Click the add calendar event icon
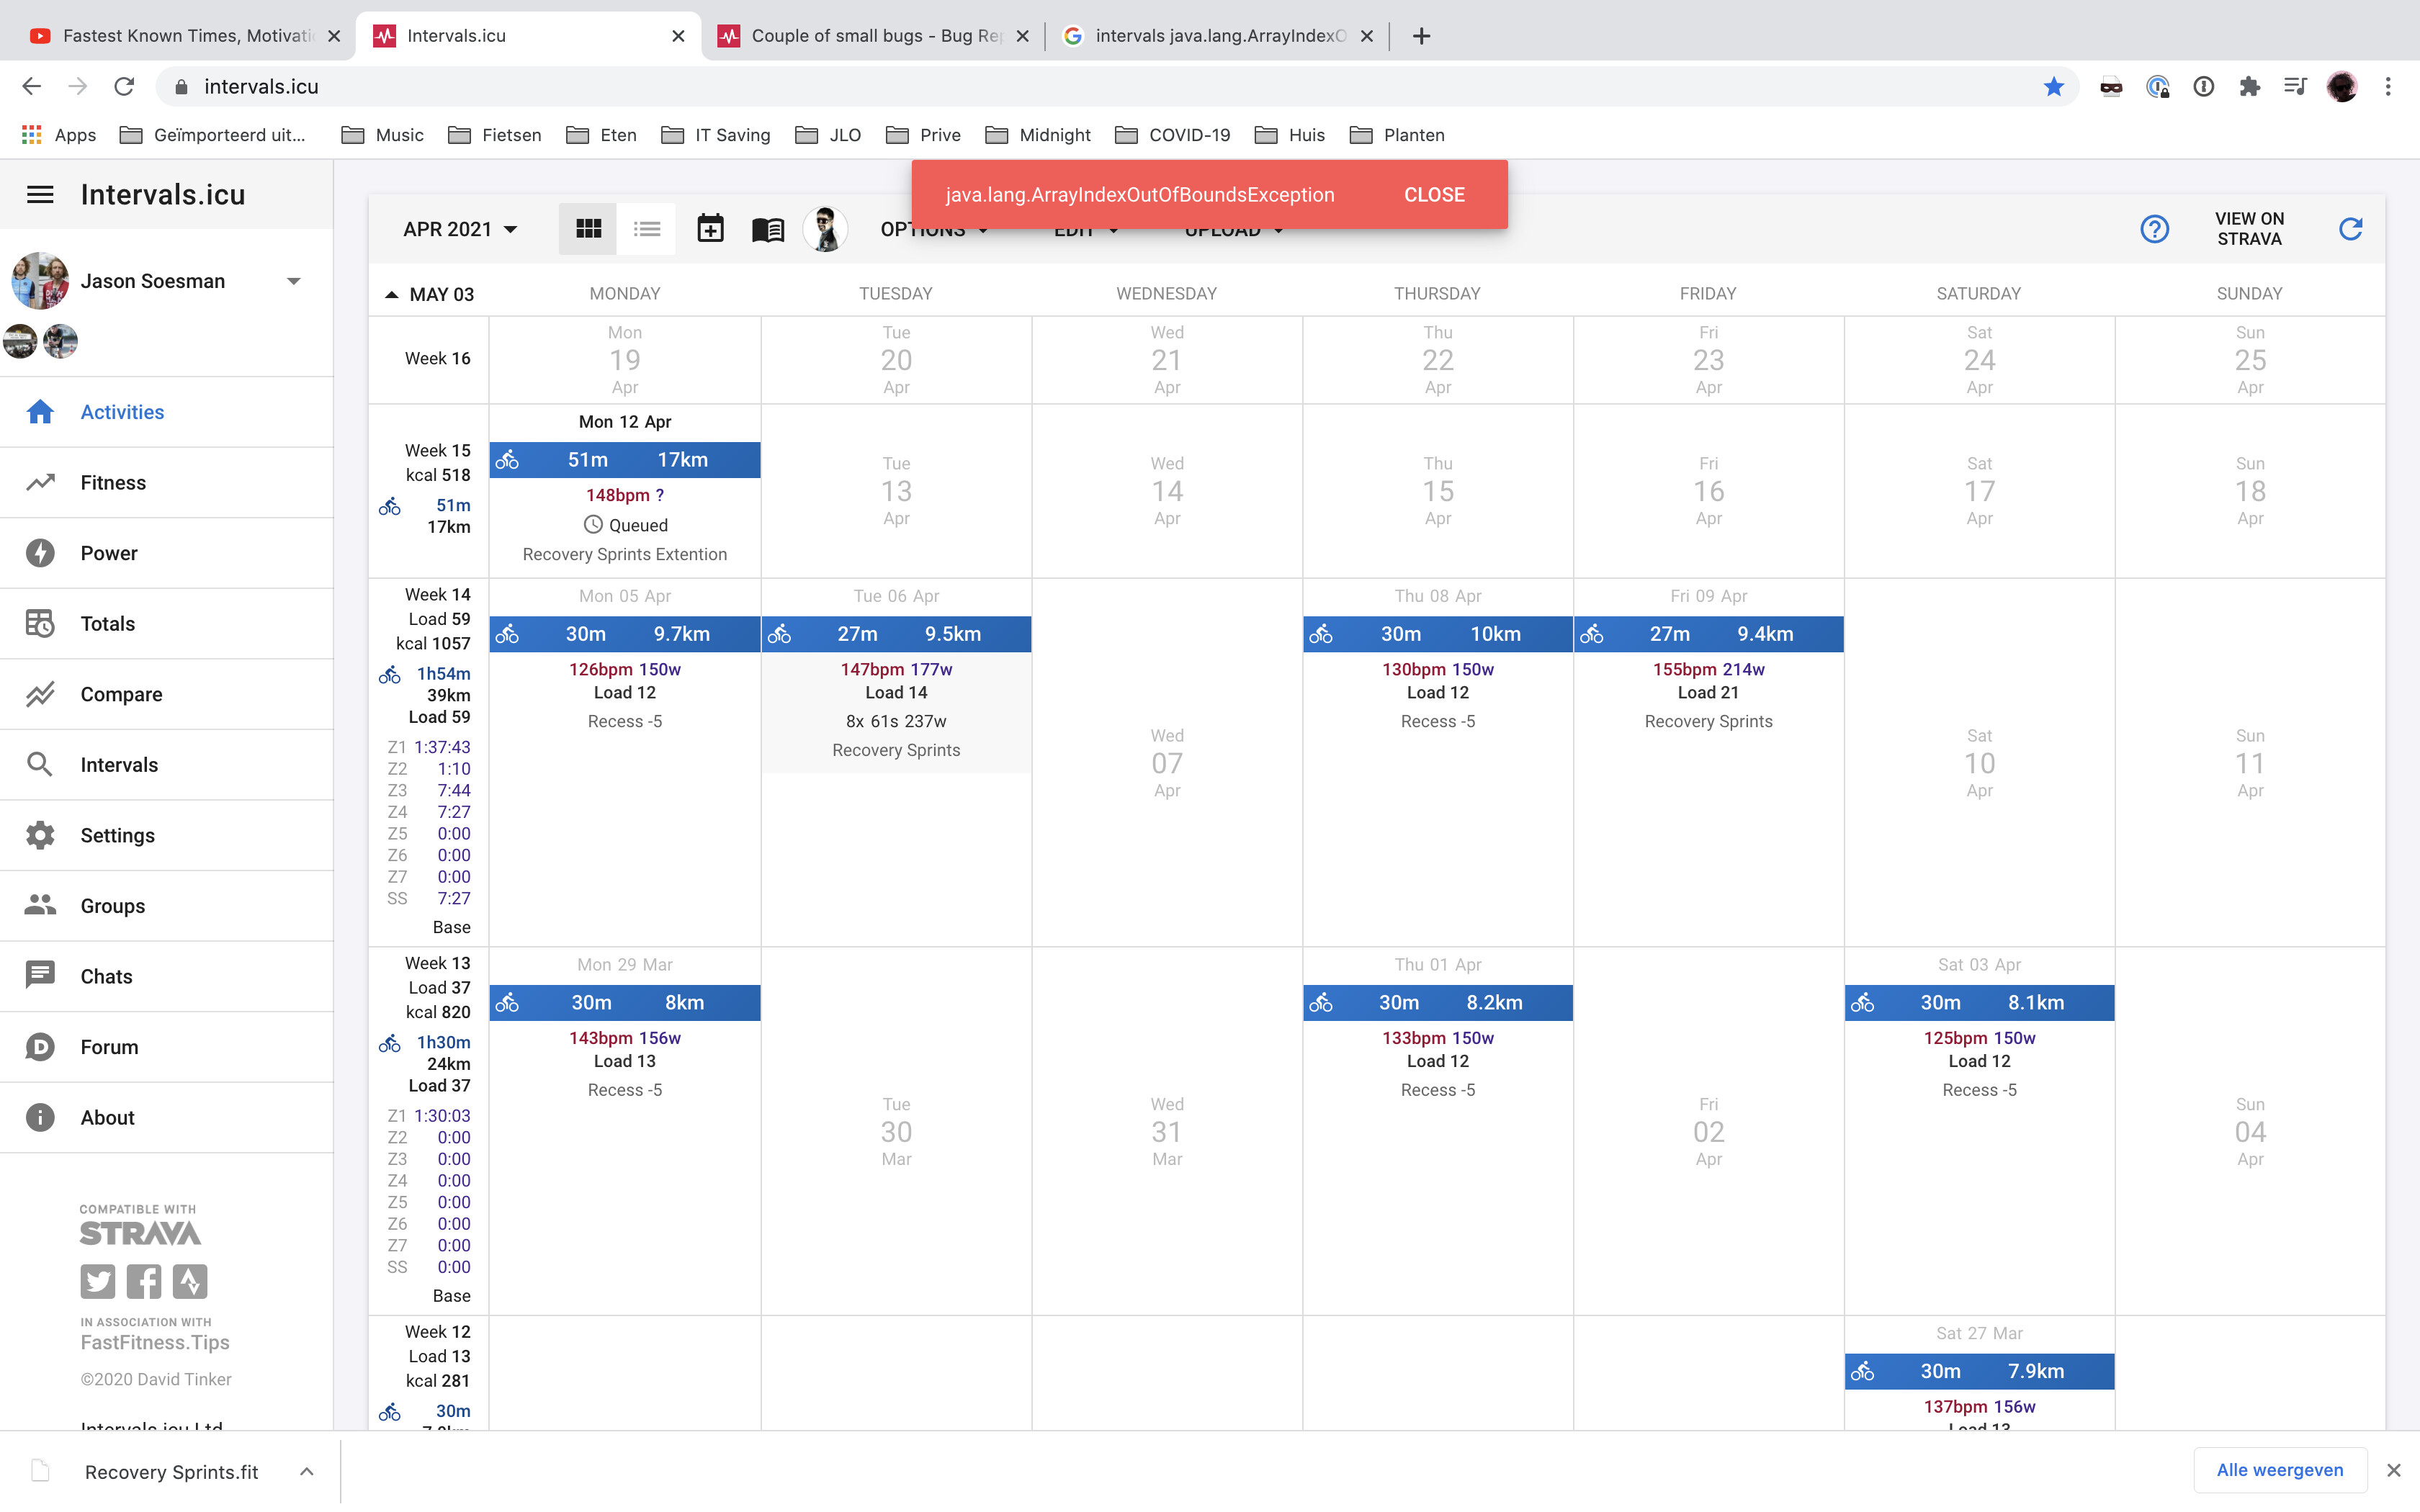2420x1512 pixels. (x=710, y=229)
